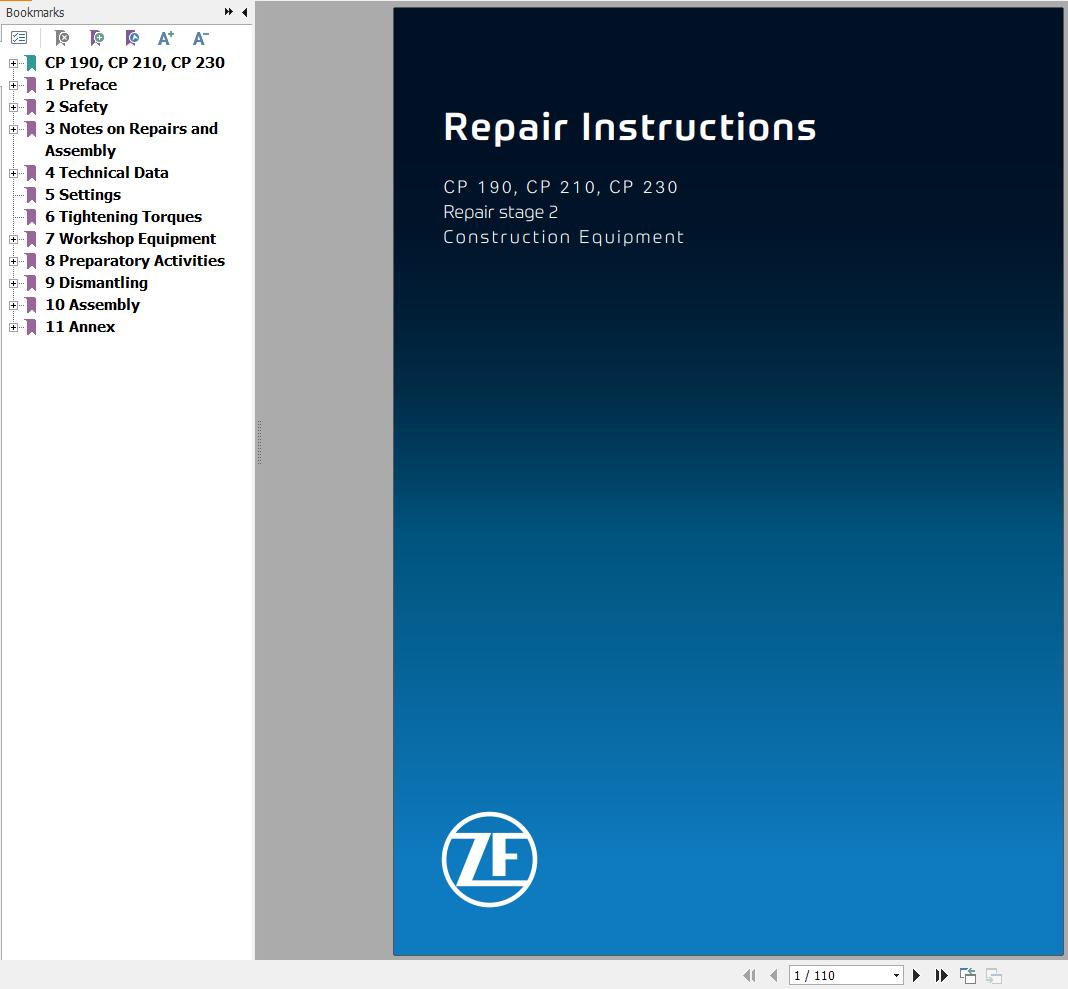The image size is (1068, 989).
Task: Open the 6 Tightening Torques bookmark
Action: [123, 217]
